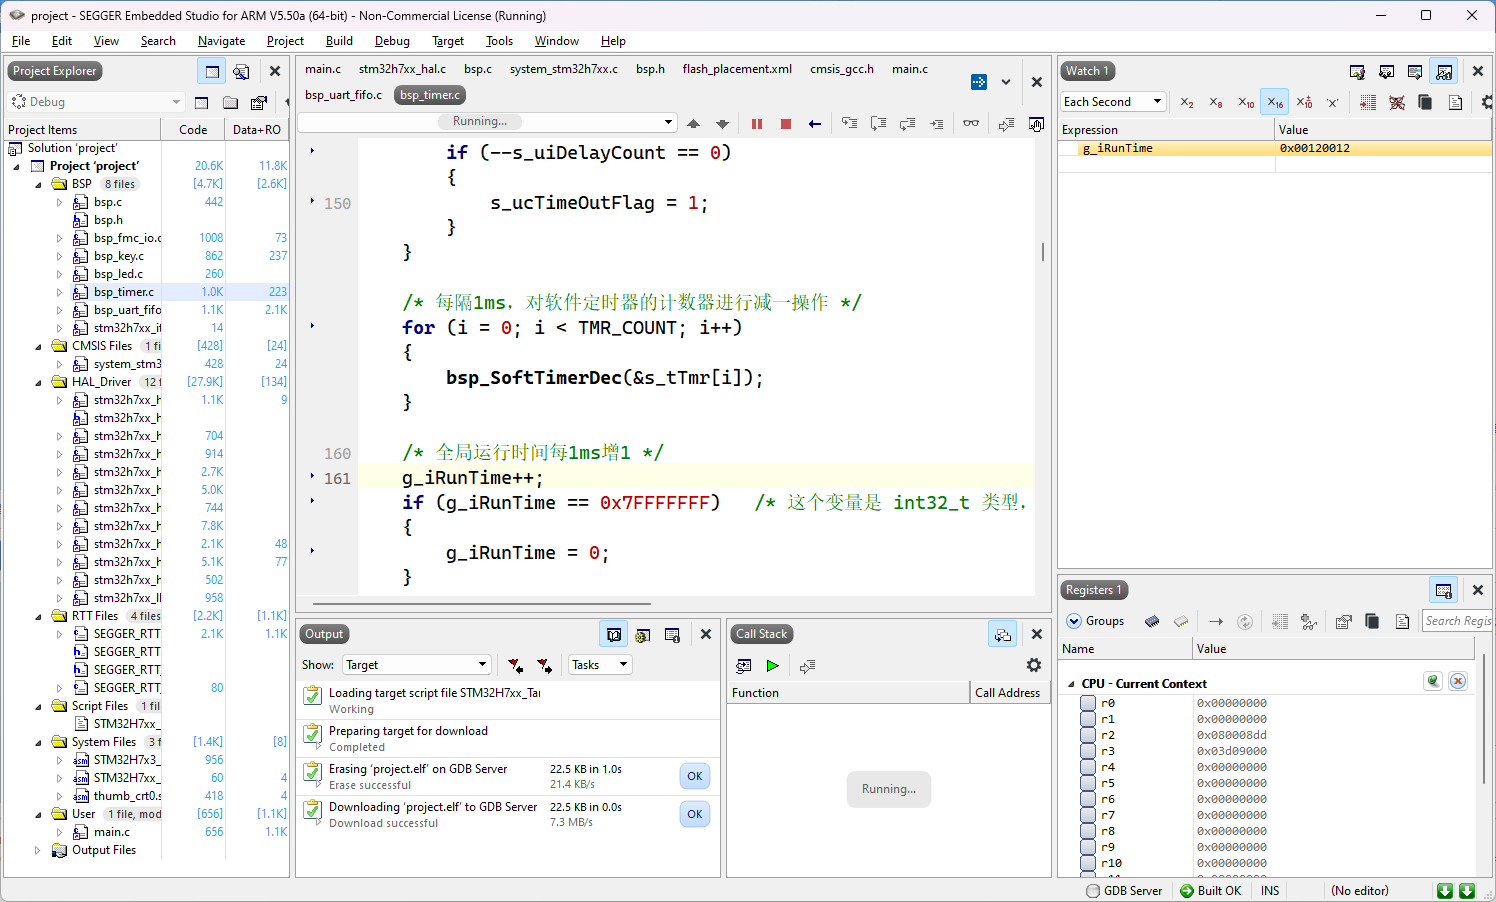Screen dimensions: 1496x902
Task: Toggle the r2 register checkbox
Action: (x=1088, y=735)
